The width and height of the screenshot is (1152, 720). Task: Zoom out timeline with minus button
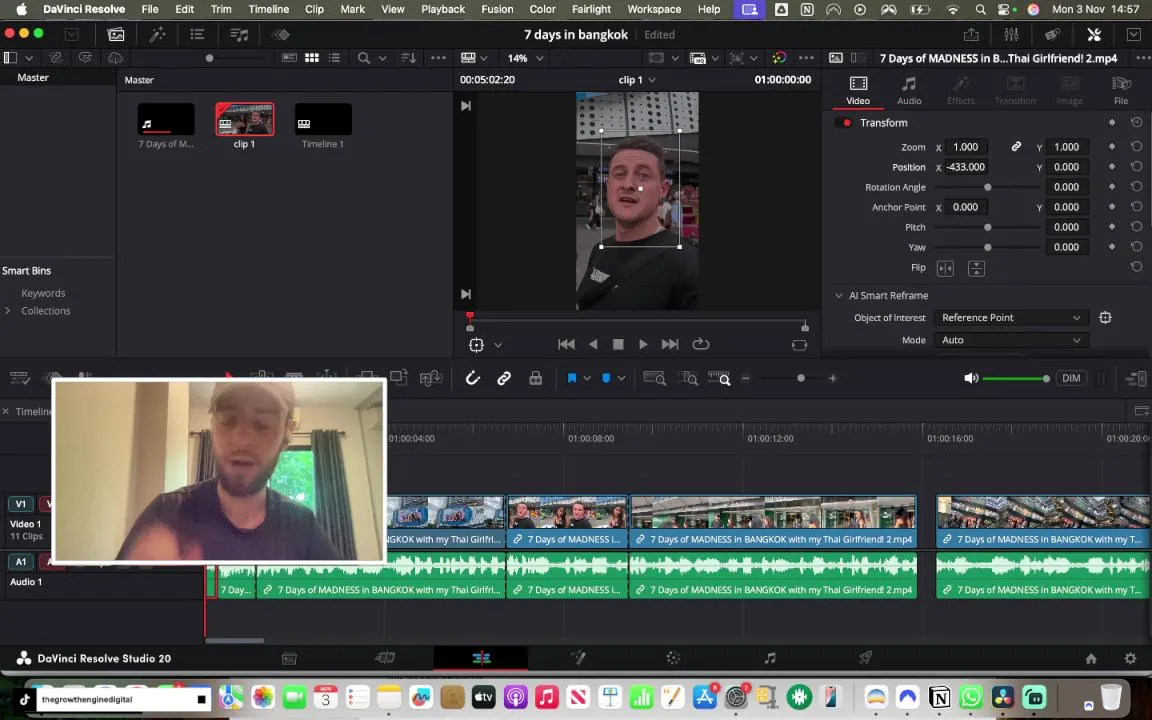(746, 378)
